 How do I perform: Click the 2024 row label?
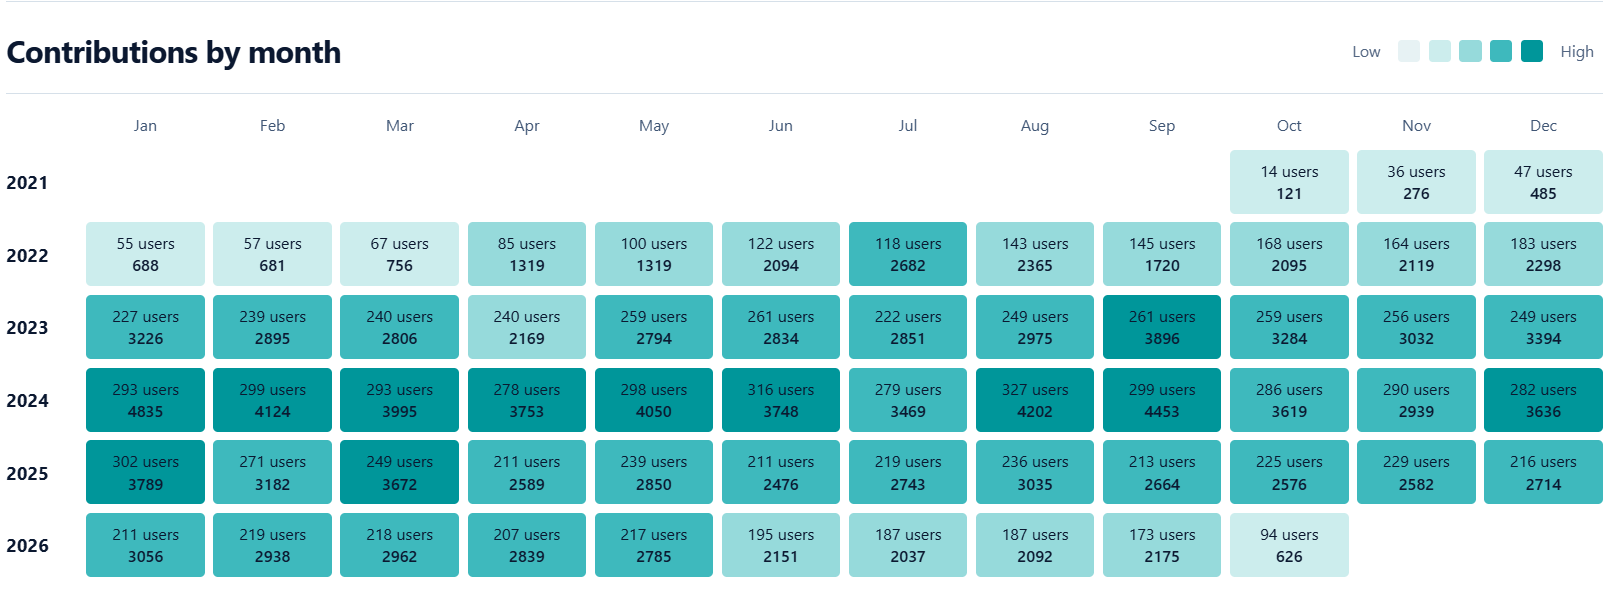click(27, 400)
